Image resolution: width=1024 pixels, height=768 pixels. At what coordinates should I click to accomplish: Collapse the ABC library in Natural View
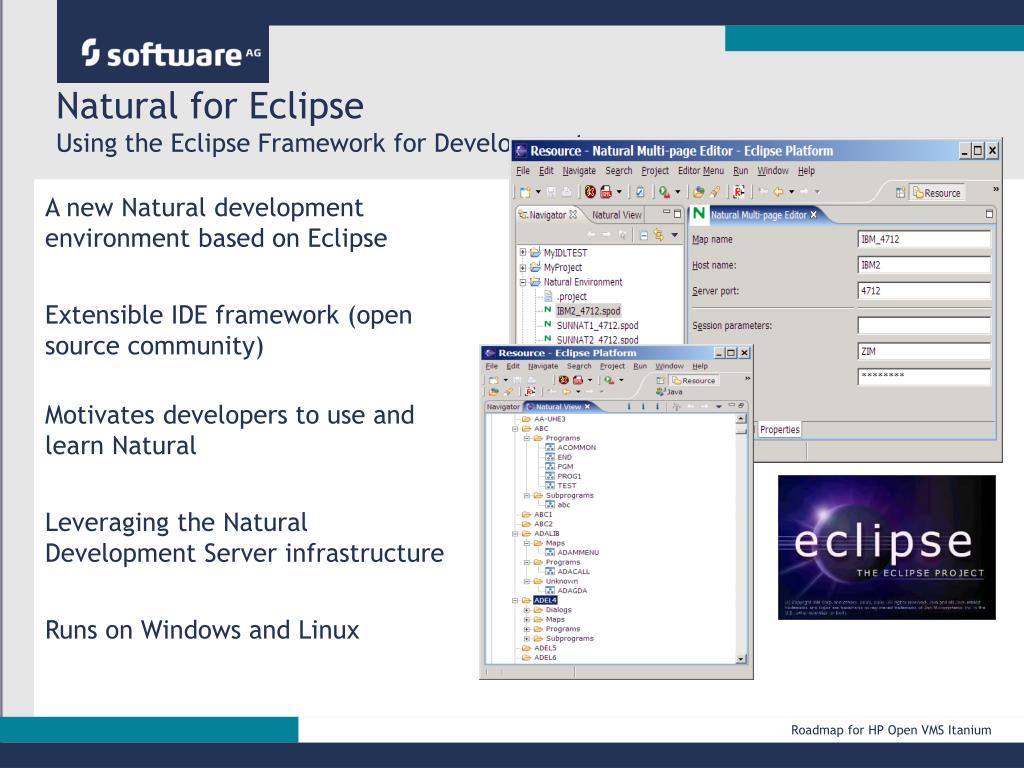[x=515, y=429]
